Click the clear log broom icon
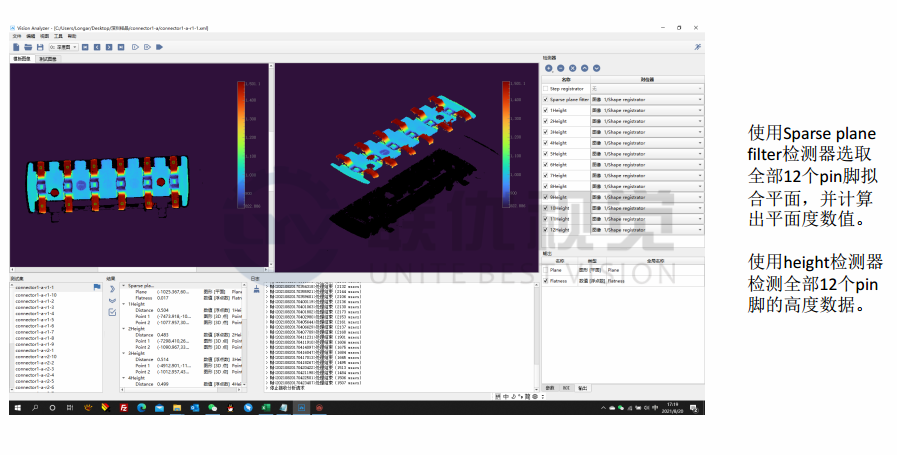This screenshot has height=455, width=897. pyautogui.click(x=256, y=289)
